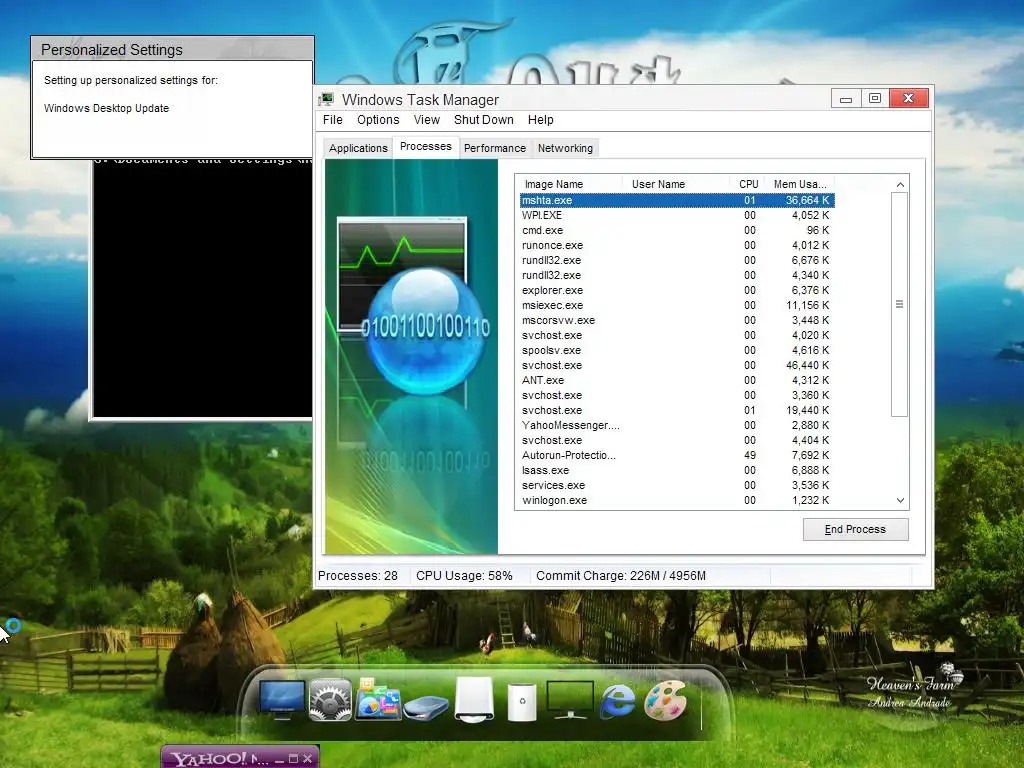Select the Processes tab
Viewport: 1024px width, 768px height.
tap(426, 146)
